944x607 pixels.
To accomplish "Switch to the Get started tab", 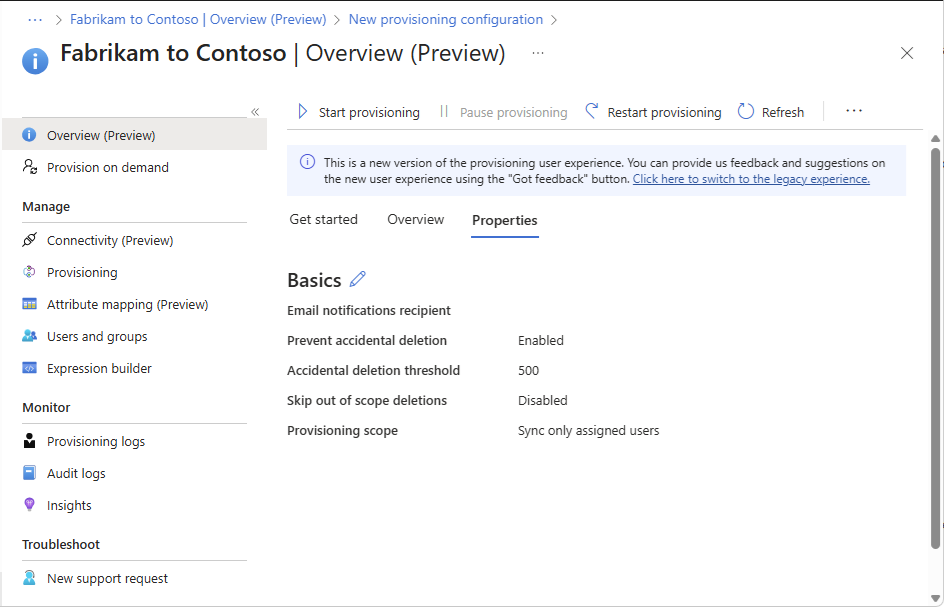I will coord(323,219).
